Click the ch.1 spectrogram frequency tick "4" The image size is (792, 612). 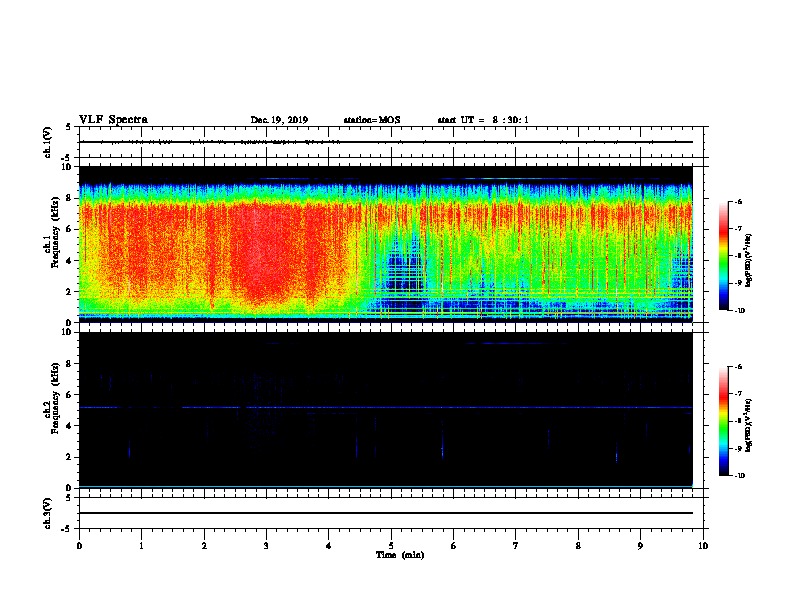(70, 261)
